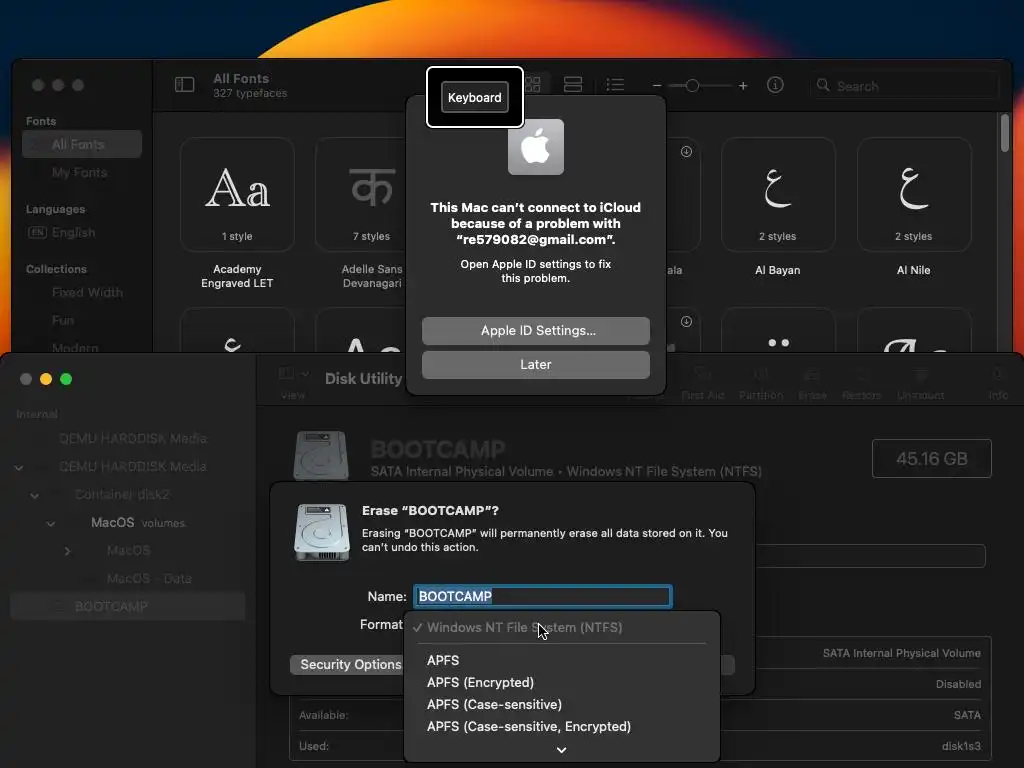This screenshot has width=1024, height=768.
Task: Show more formats with the down chevron
Action: click(x=562, y=750)
